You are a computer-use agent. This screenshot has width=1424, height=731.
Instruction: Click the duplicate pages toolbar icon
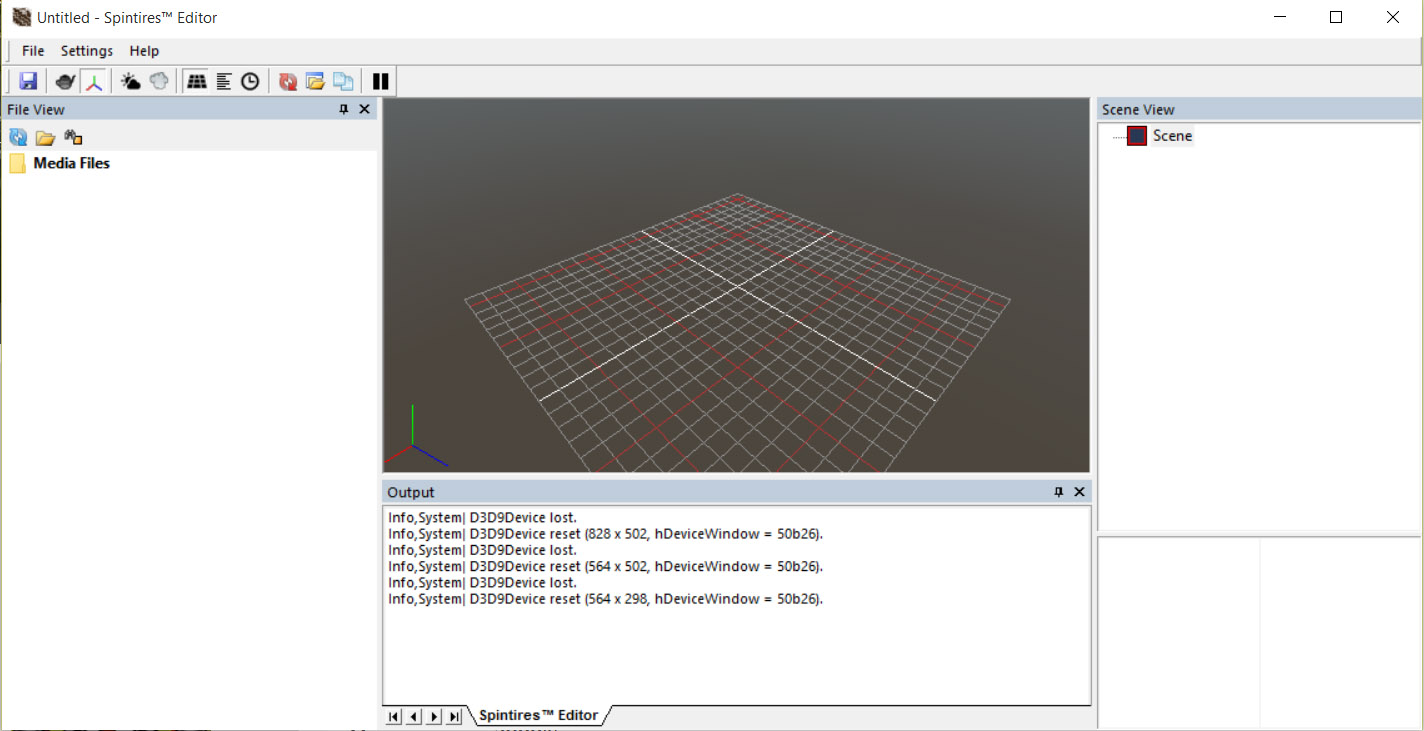(342, 81)
